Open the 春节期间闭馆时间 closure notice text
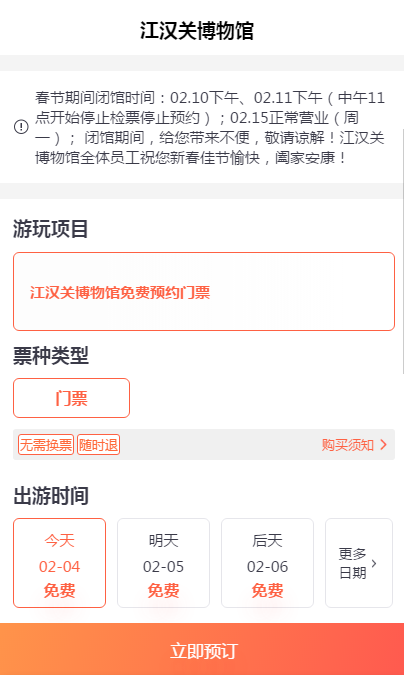 (x=209, y=127)
